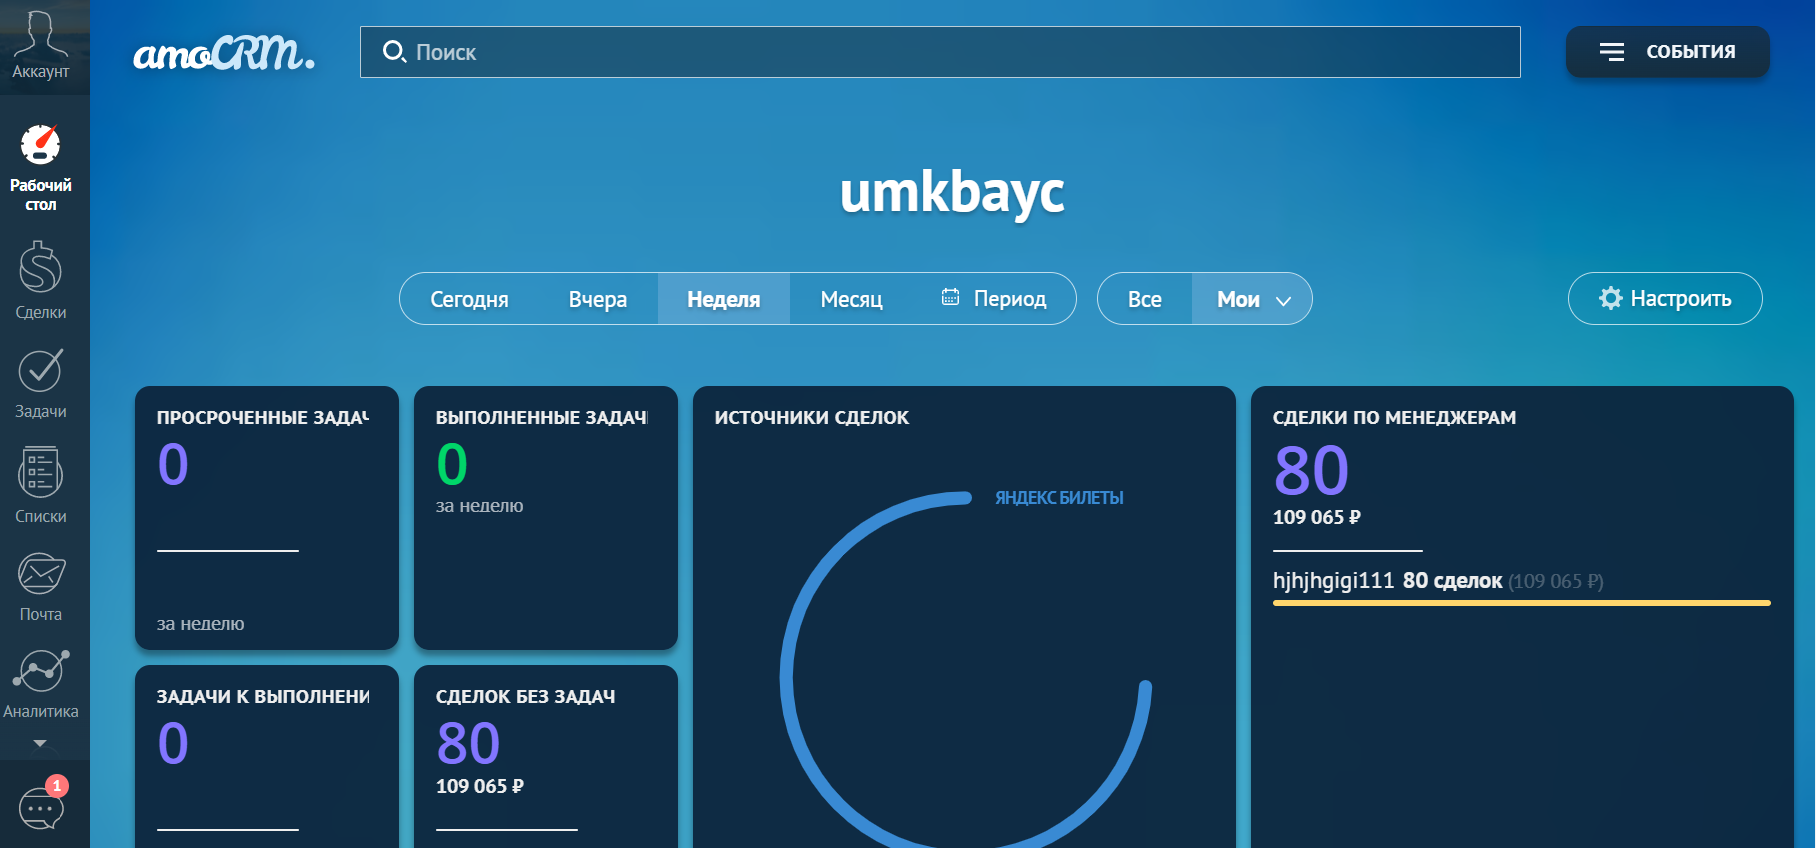Image resolution: width=1816 pixels, height=848 pixels.
Task: Select the Сегодня (Today) period
Action: (x=469, y=299)
